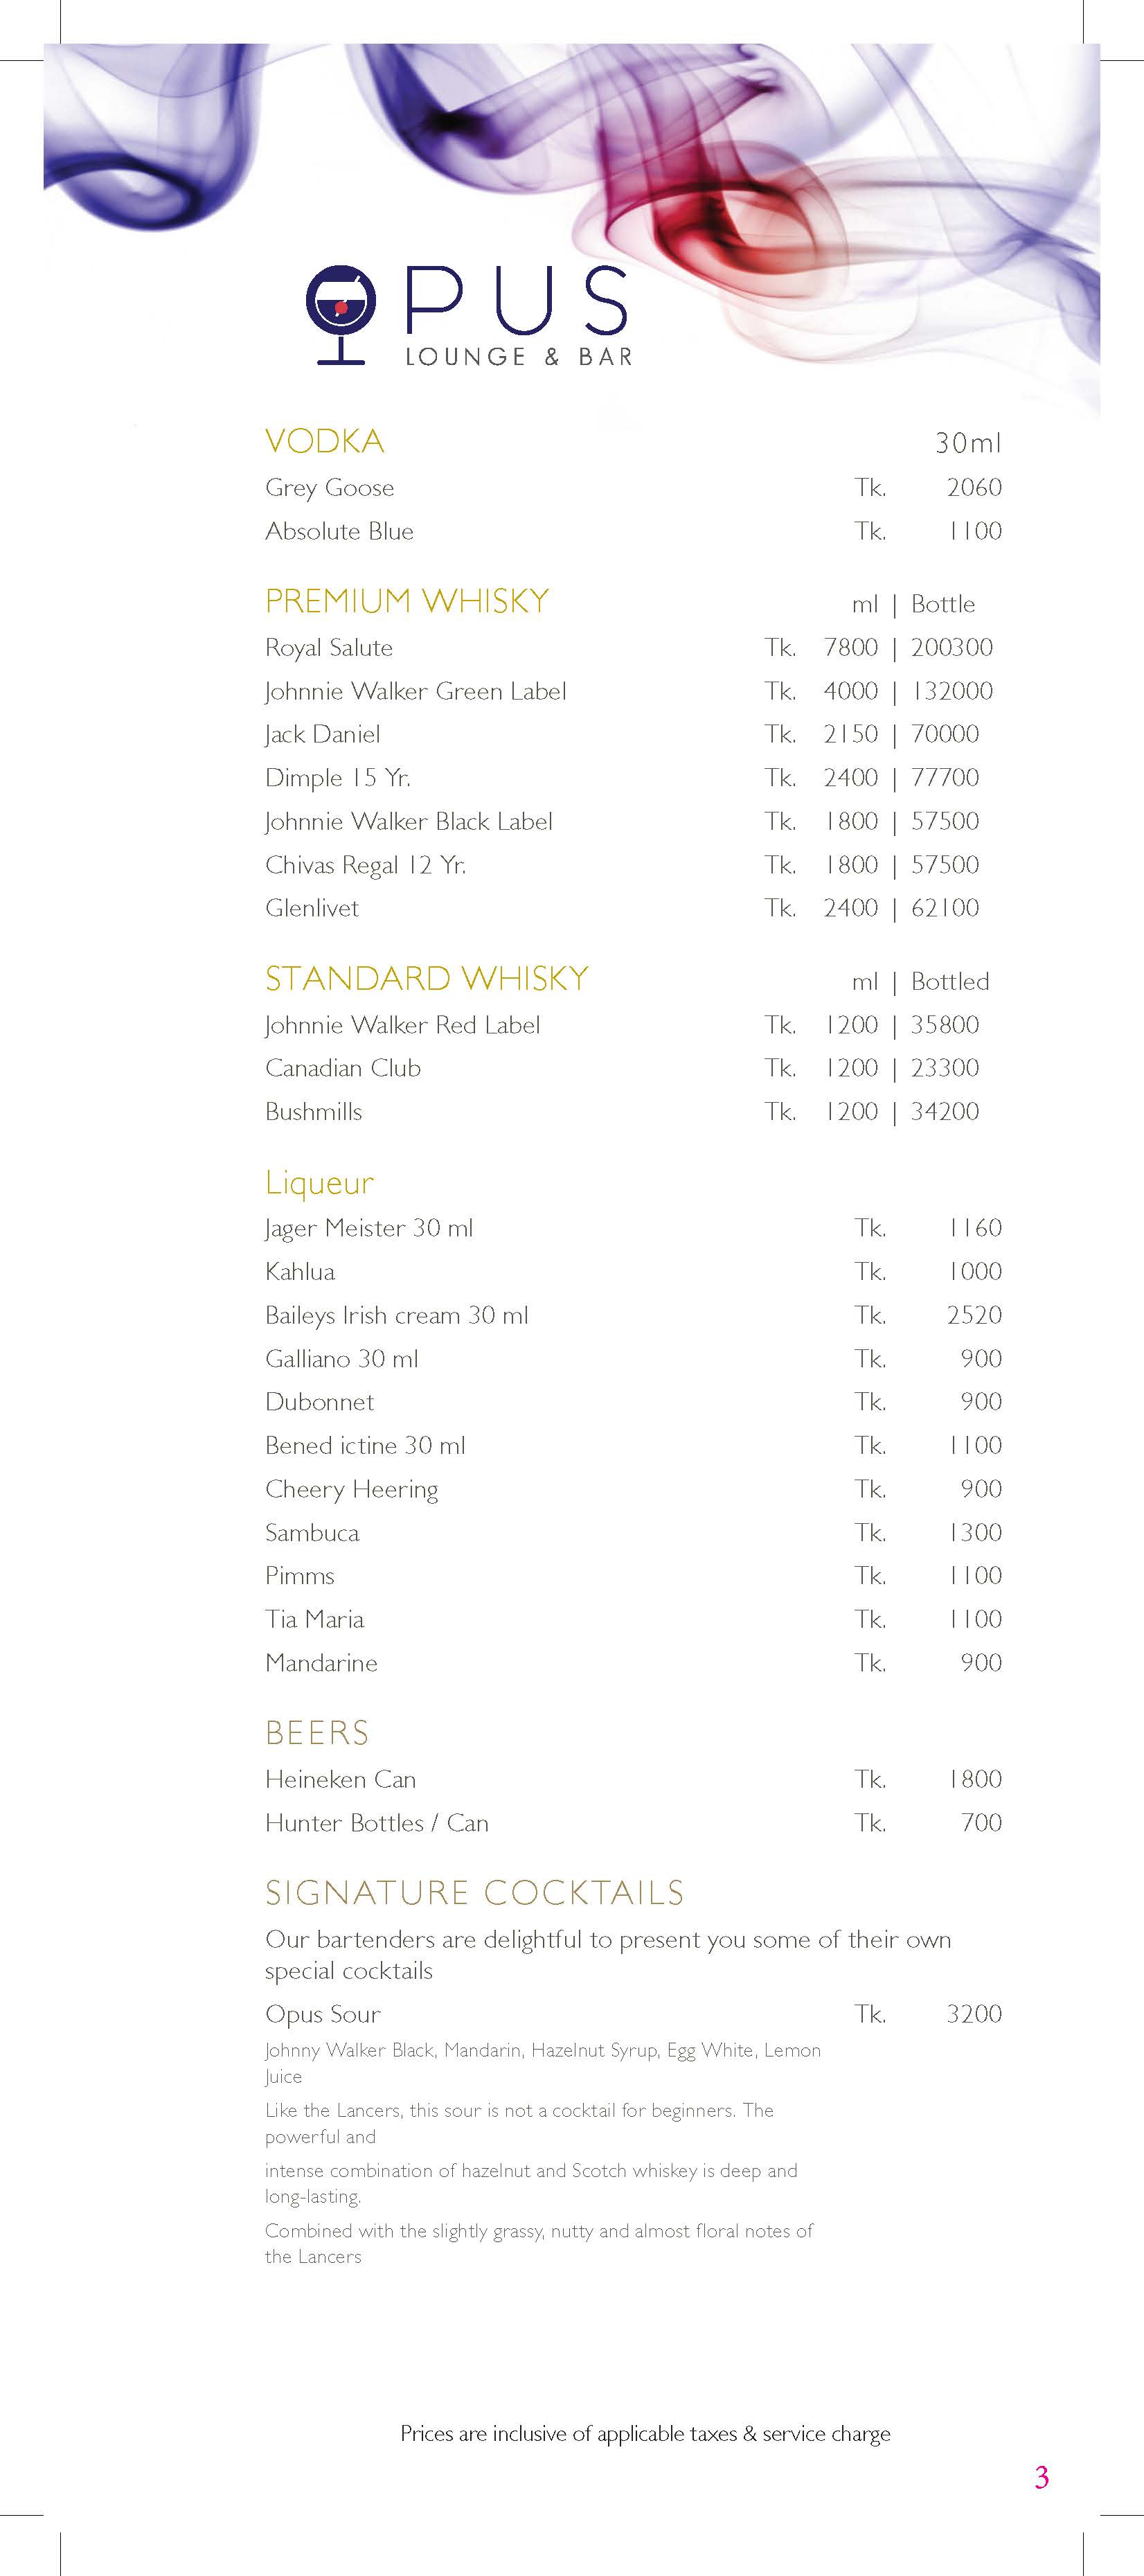Click the Absolute Blue vodka entry

click(339, 531)
